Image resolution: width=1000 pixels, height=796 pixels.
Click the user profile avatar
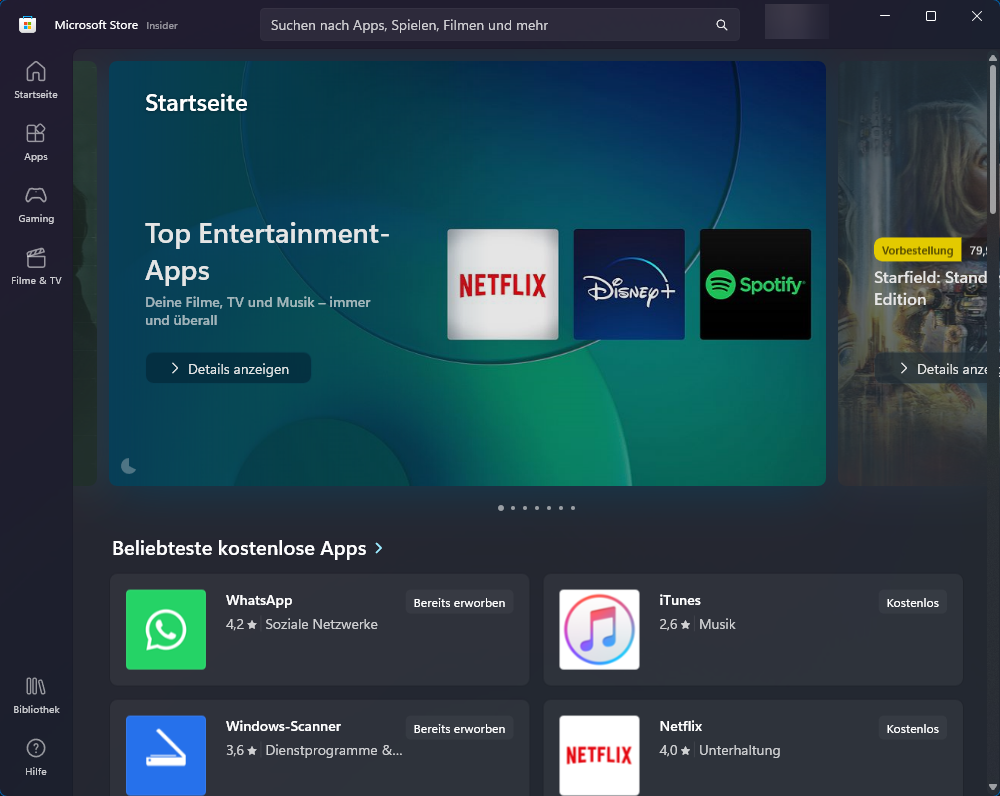(797, 22)
